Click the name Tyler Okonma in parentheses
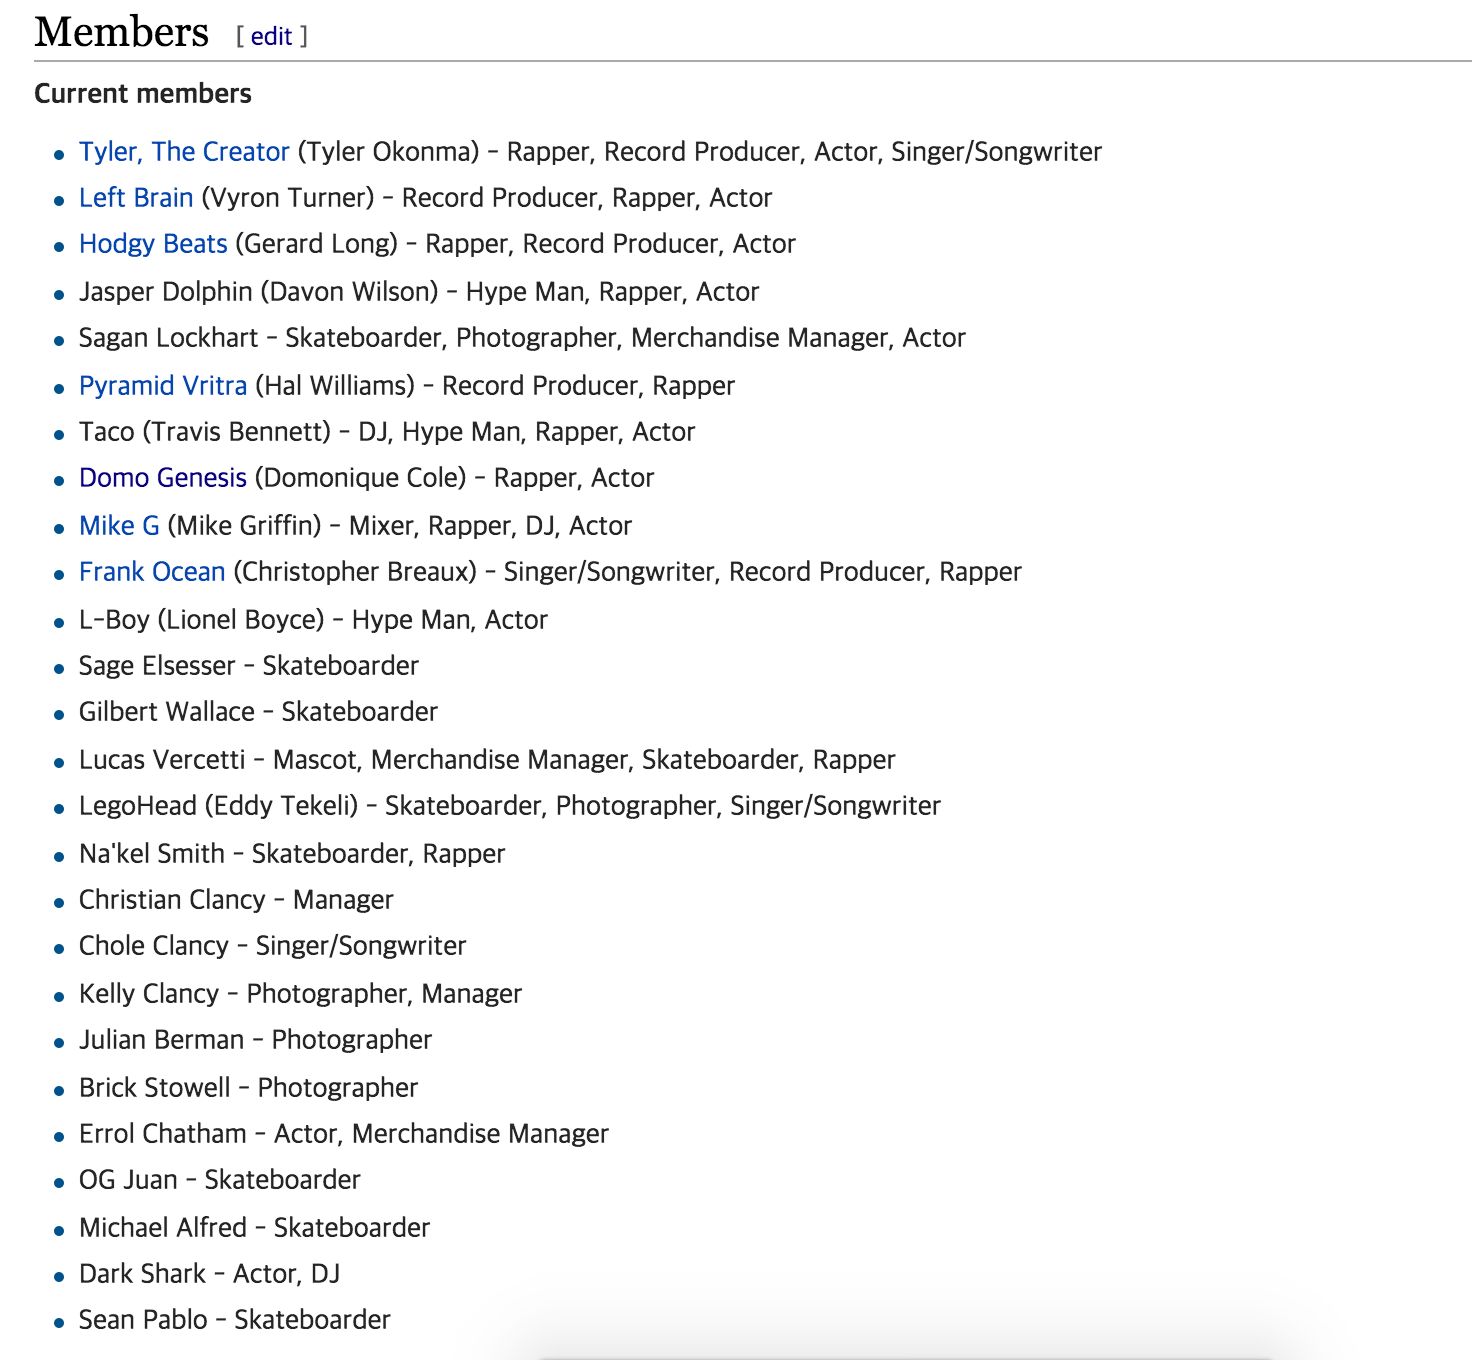1472x1360 pixels. 389,152
